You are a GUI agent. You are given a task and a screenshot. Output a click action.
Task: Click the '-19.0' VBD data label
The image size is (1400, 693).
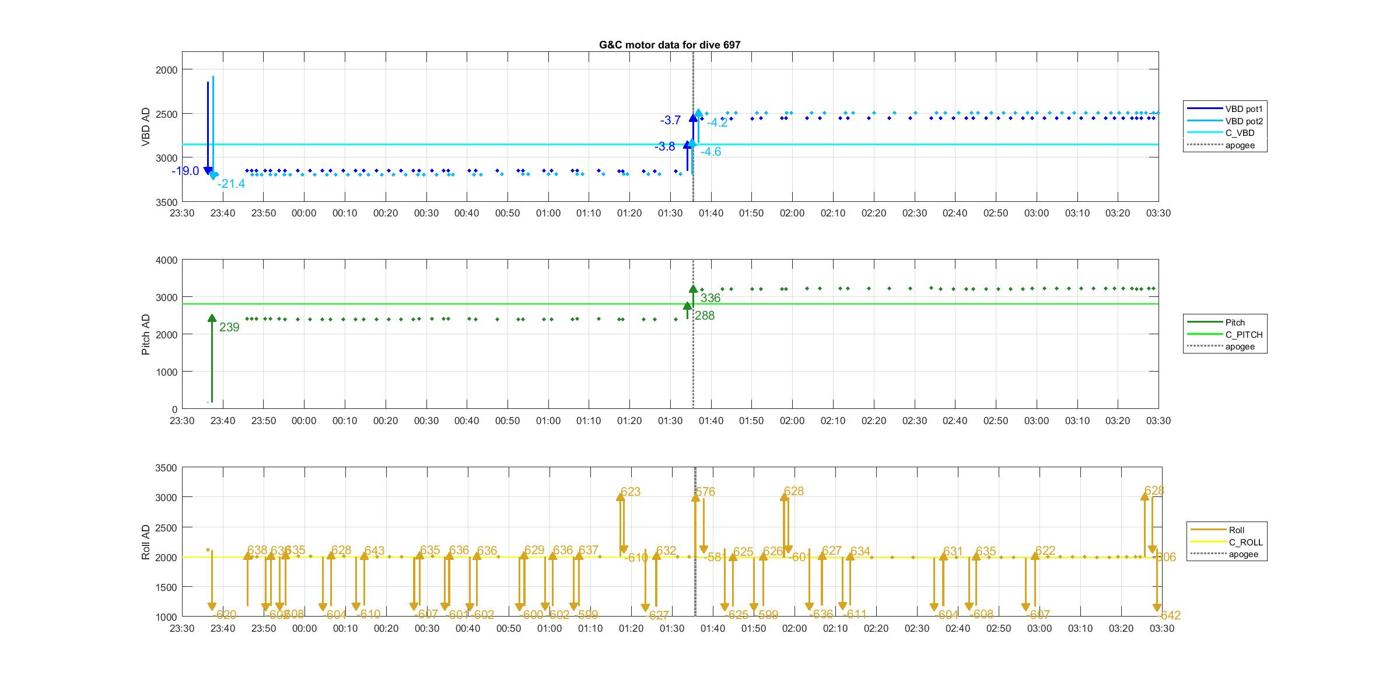185,171
